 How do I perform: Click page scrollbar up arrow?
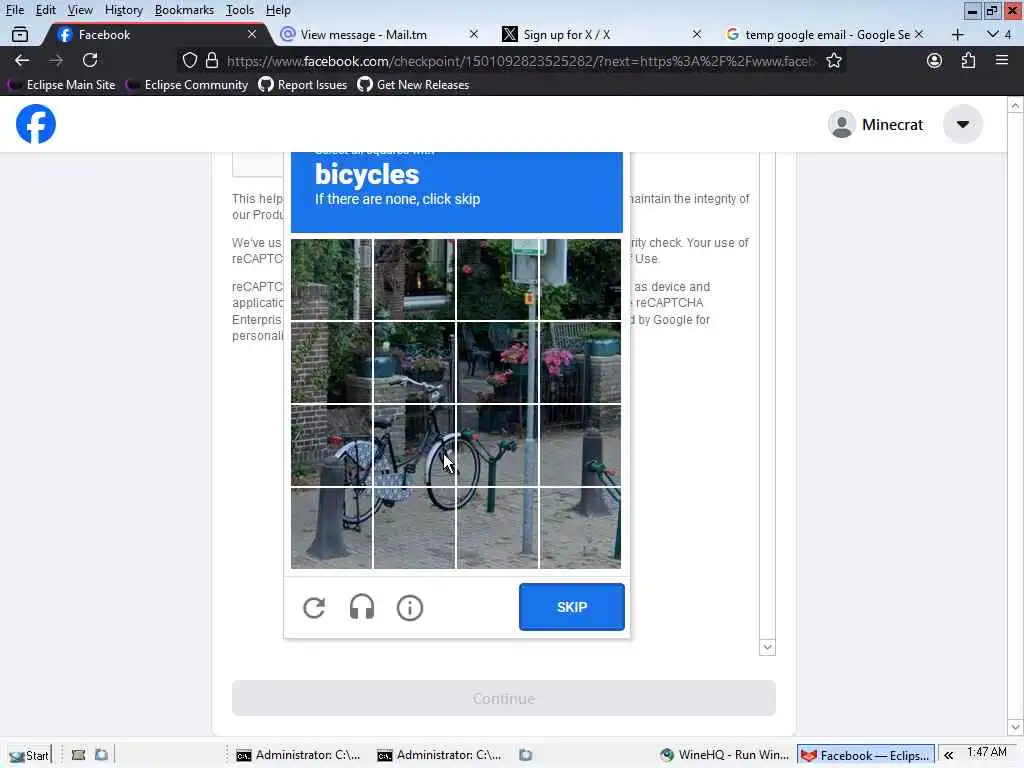click(1015, 105)
